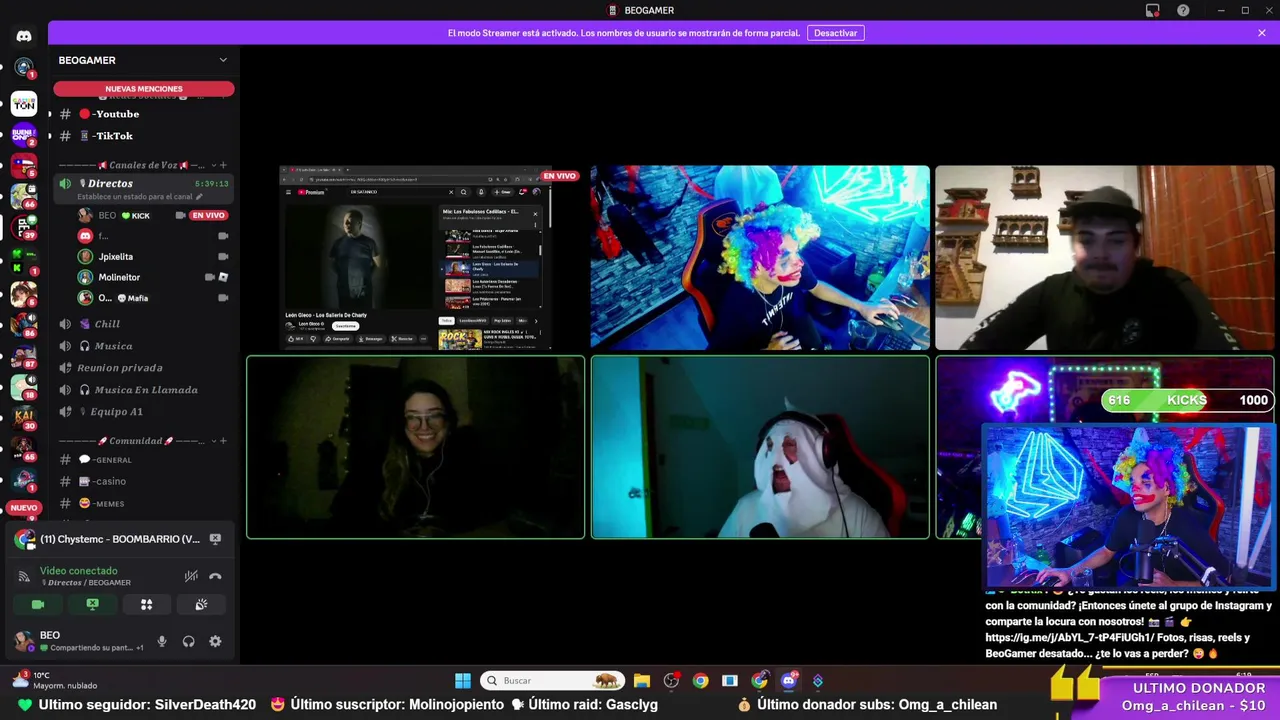This screenshot has width=1280, height=720.
Task: Click EN VIVO badge next to BEO
Action: coord(208,216)
